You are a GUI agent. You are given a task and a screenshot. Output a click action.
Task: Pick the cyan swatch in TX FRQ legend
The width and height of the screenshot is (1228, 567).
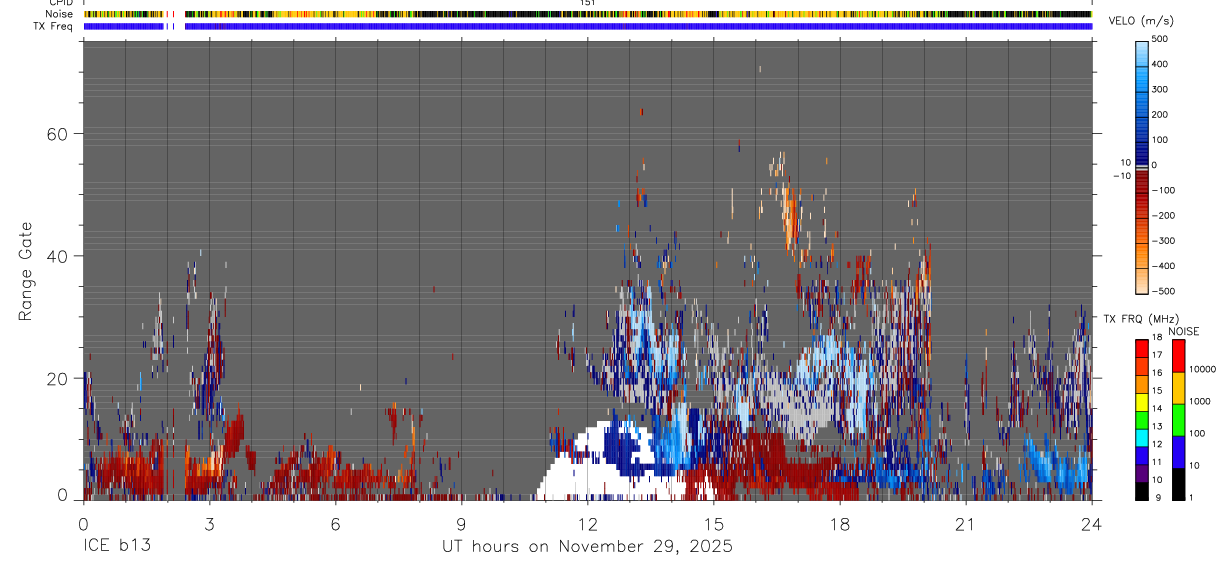[x=1142, y=437]
